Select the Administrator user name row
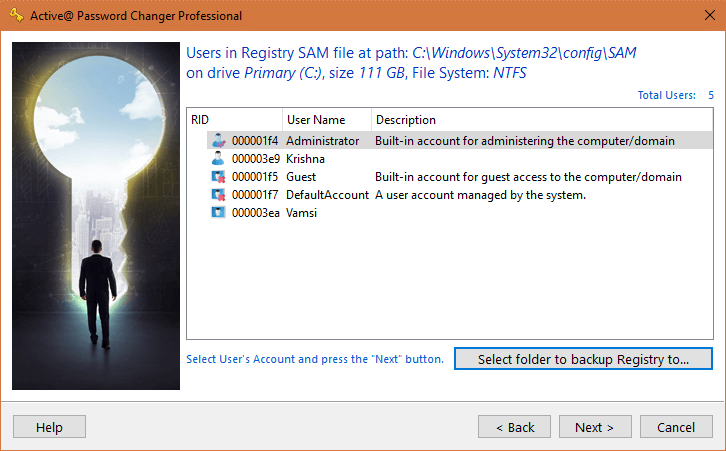This screenshot has width=726, height=451. click(x=459, y=140)
